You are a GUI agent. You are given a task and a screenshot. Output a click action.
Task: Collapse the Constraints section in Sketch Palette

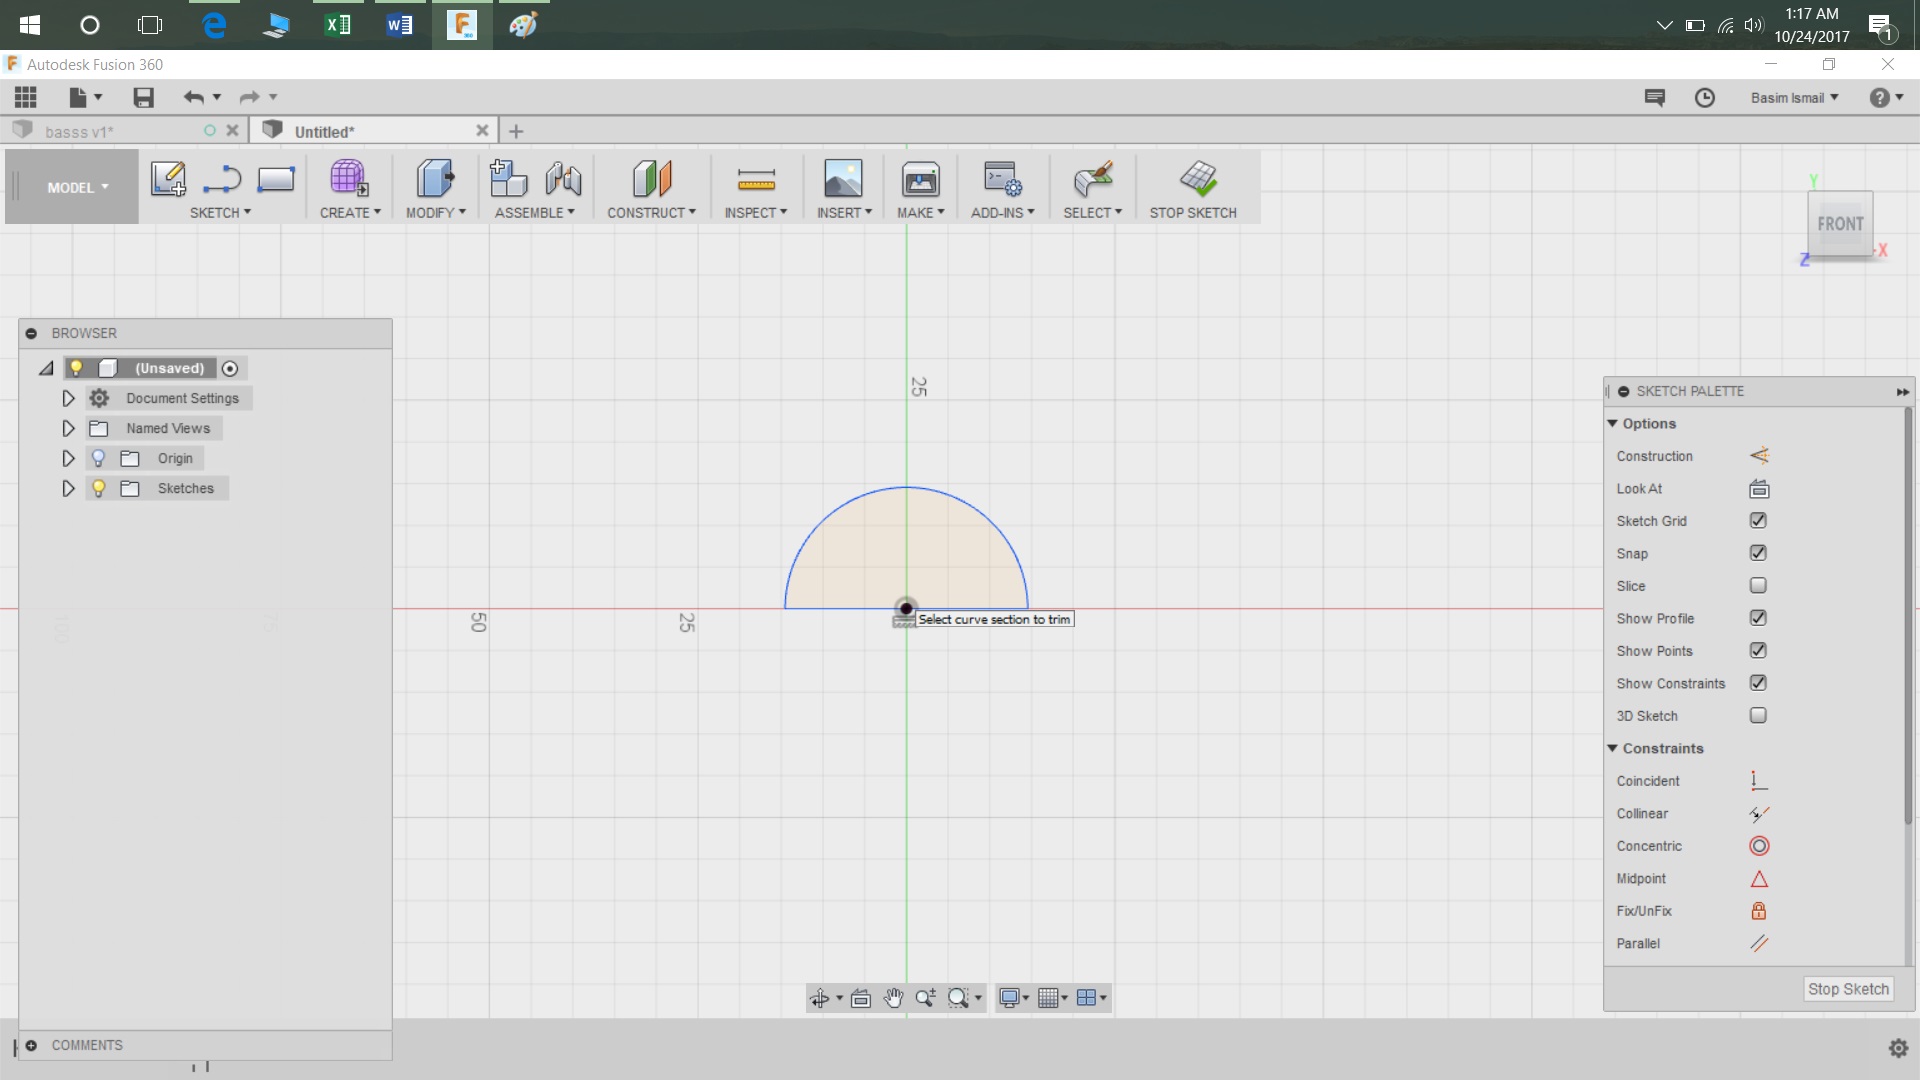point(1612,748)
